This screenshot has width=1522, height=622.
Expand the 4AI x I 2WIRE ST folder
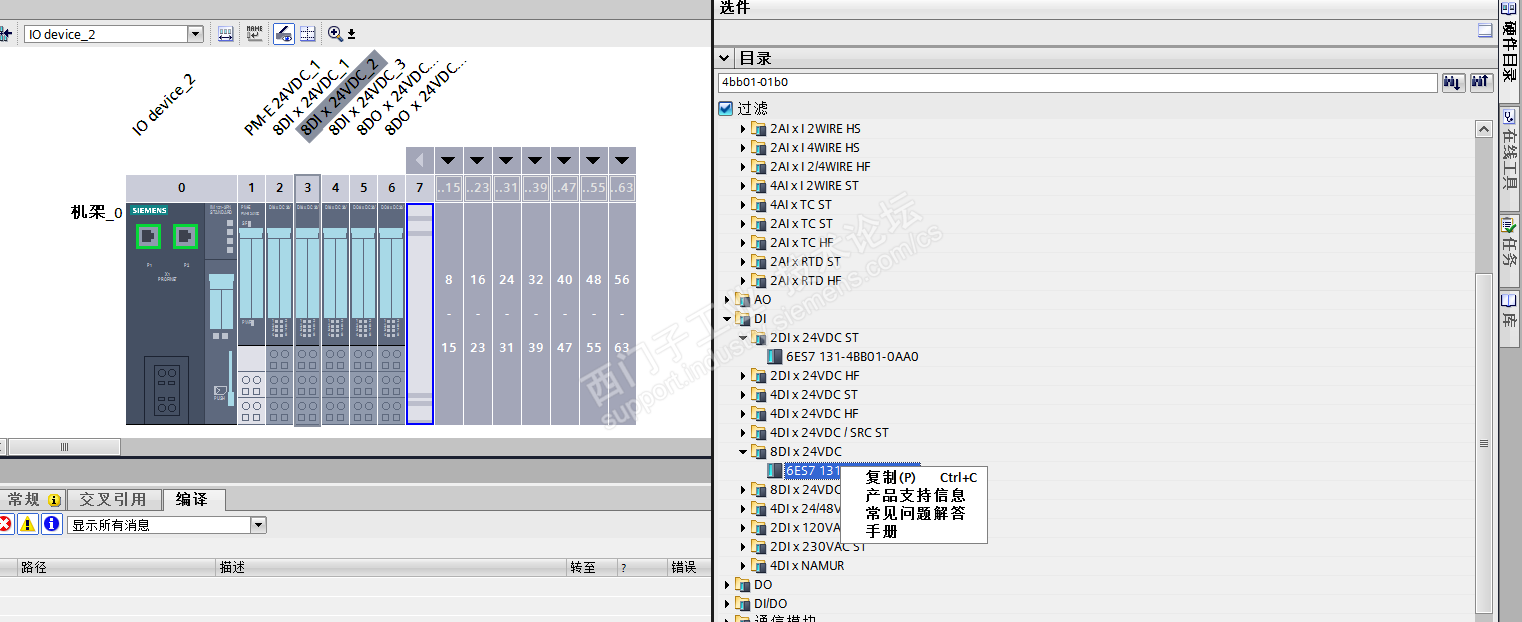[x=743, y=186]
